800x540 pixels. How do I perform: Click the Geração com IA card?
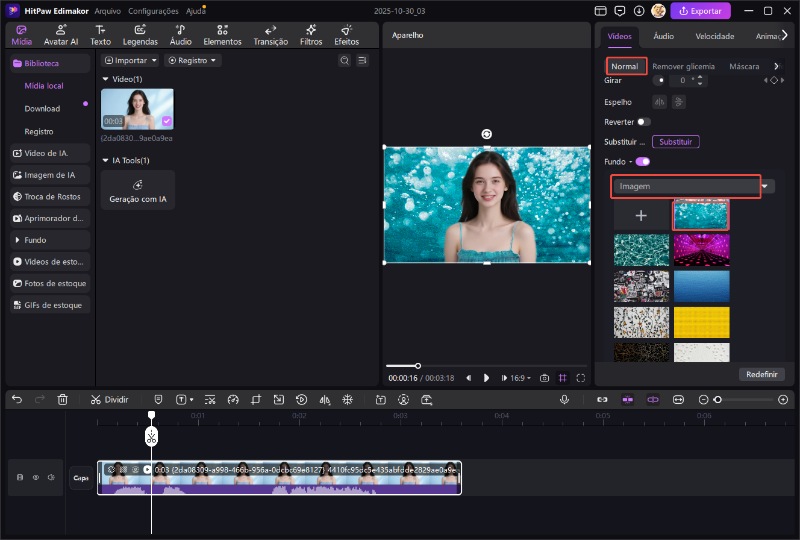click(138, 190)
